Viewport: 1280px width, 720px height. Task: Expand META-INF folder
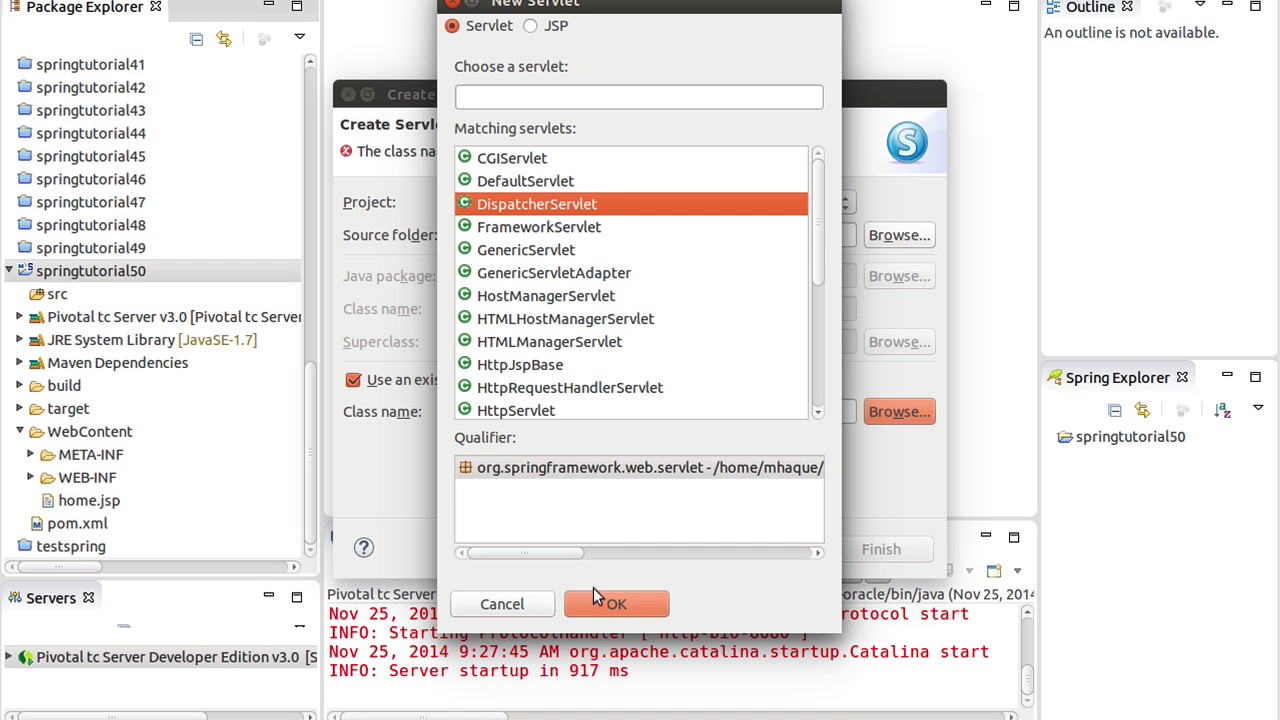(x=30, y=455)
